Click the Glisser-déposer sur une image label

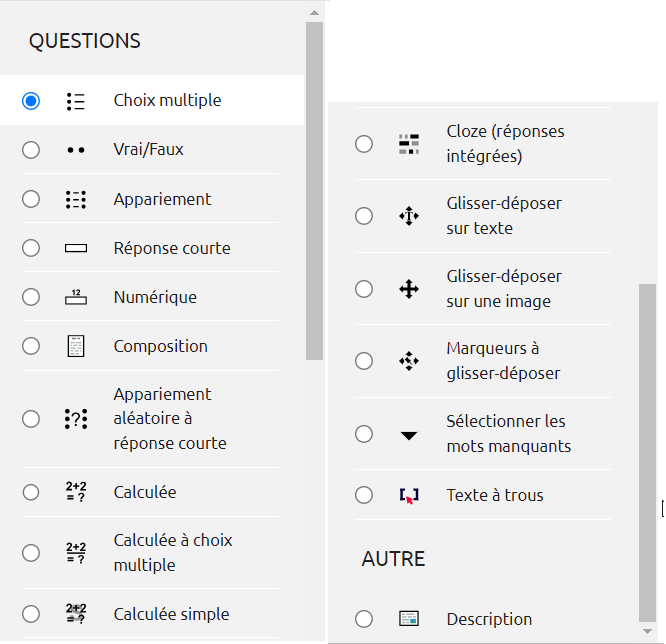(504, 288)
